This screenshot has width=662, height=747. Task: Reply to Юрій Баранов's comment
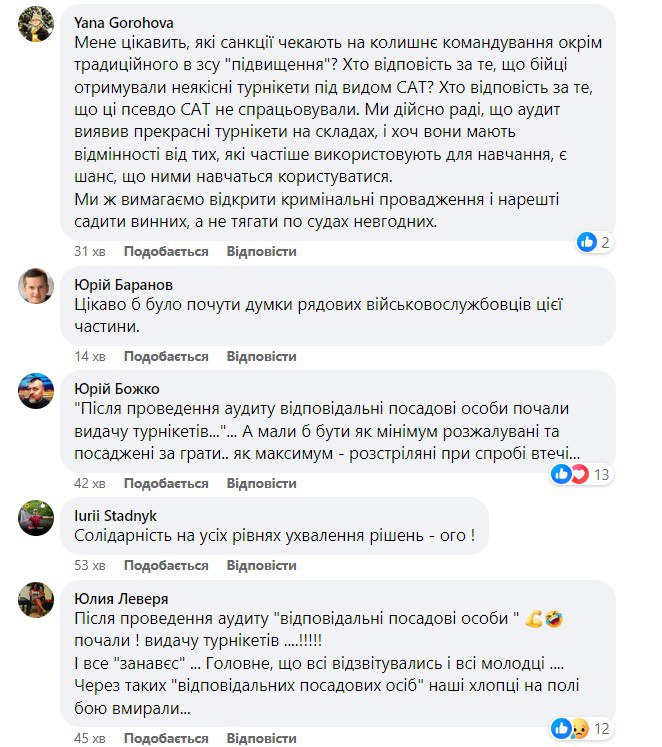pyautogui.click(x=261, y=356)
